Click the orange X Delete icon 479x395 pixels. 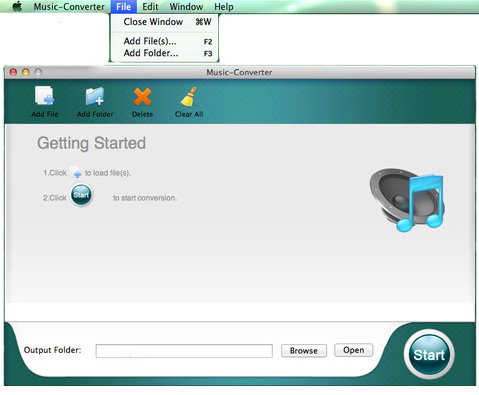(x=142, y=96)
